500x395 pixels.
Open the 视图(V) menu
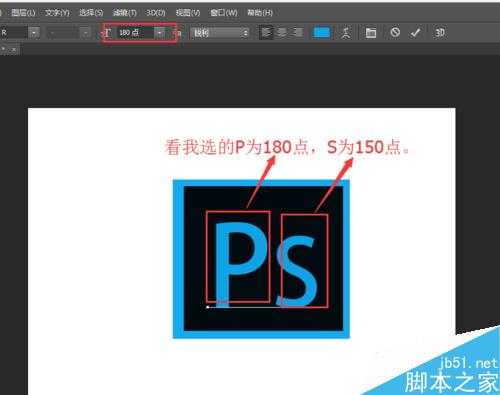click(188, 13)
